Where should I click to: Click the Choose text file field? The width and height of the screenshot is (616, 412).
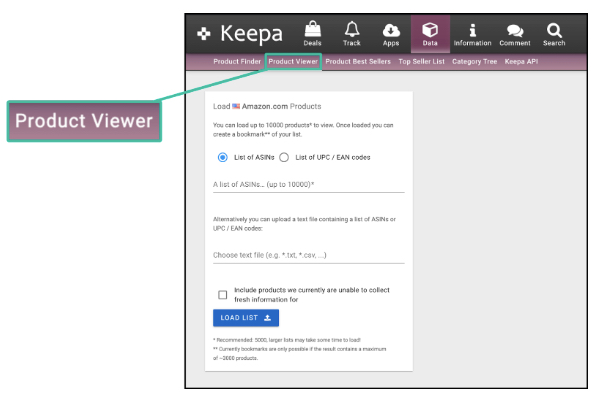[x=308, y=255]
